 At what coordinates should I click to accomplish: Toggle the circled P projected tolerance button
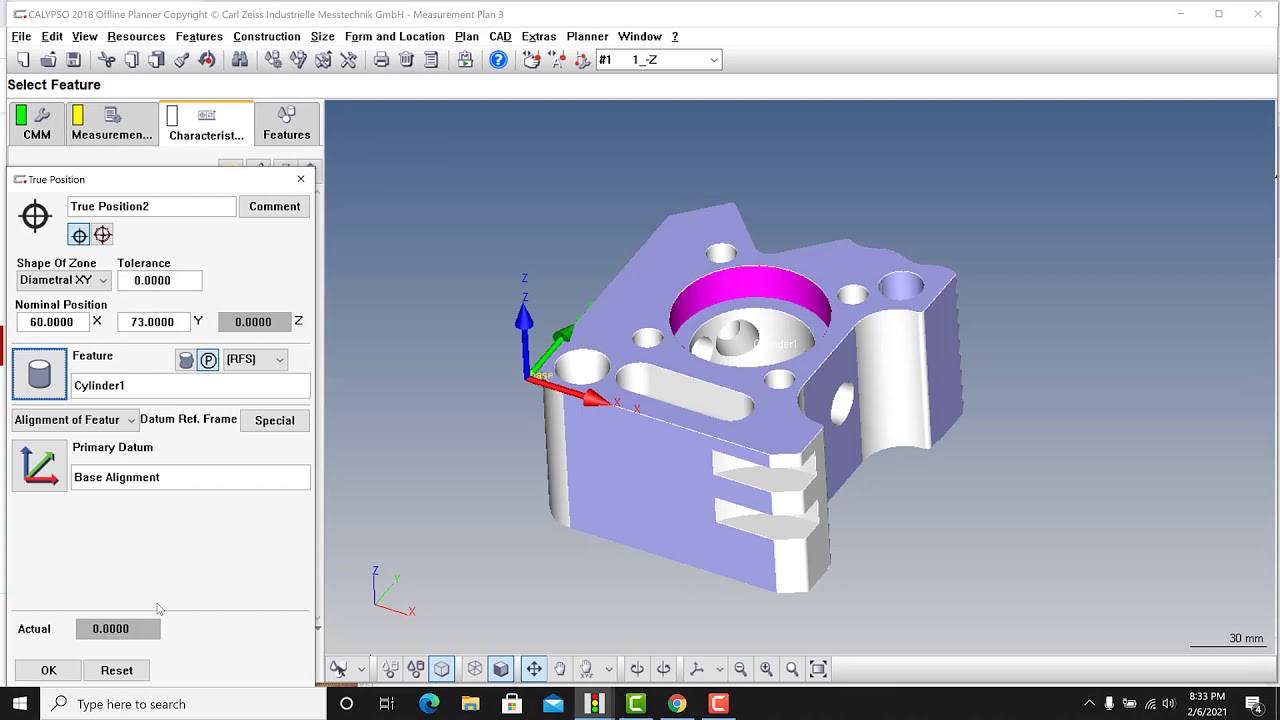(208, 360)
